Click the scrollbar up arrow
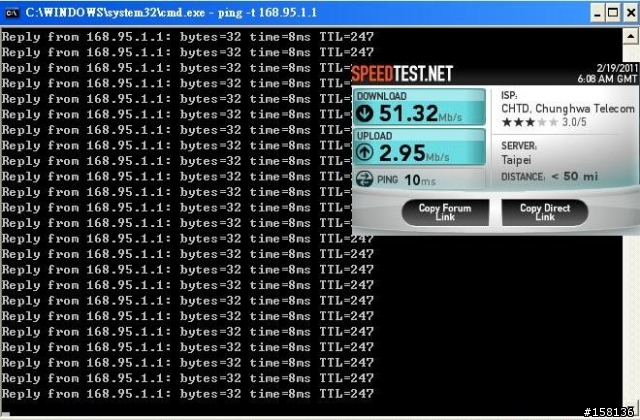The width and height of the screenshot is (640, 420). pos(630,37)
